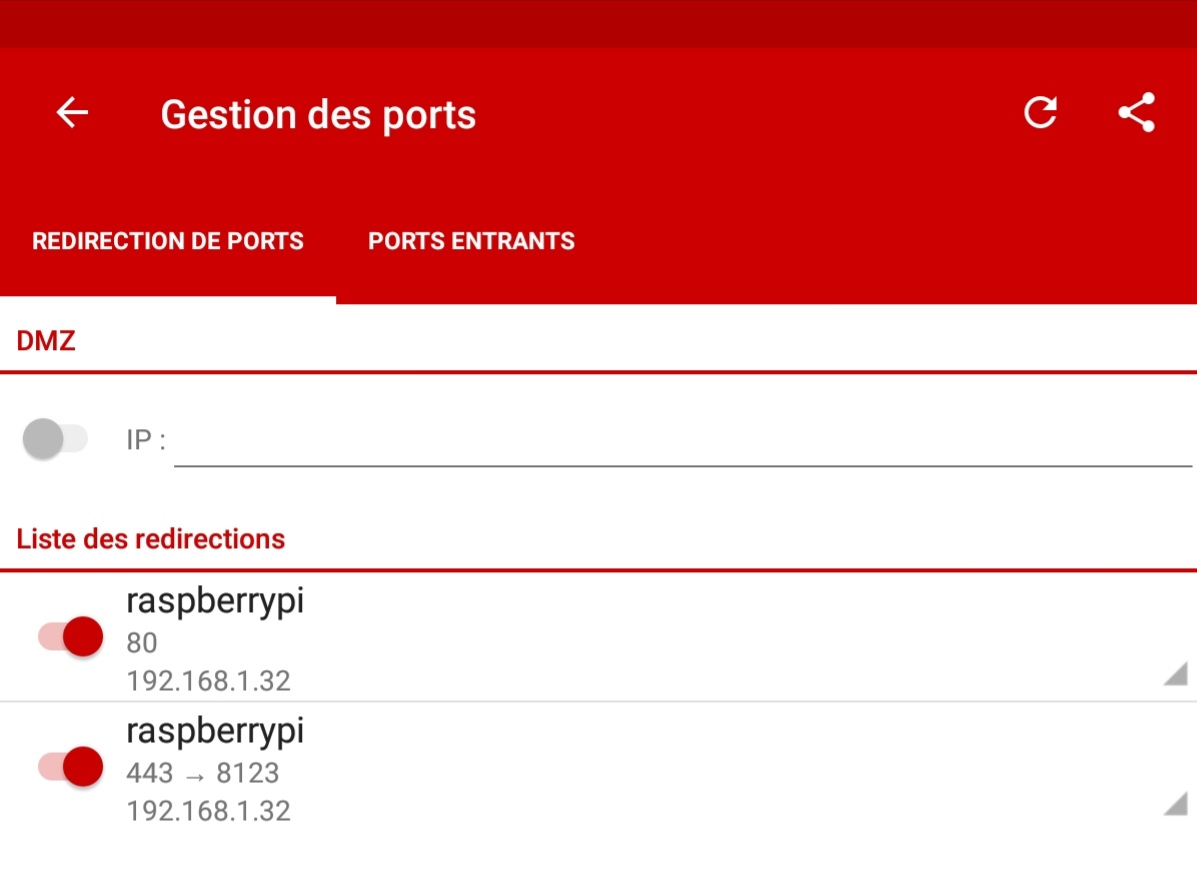Disable the raspberrypi 443 to 8123 redirection
The width and height of the screenshot is (1197, 884).
71,766
